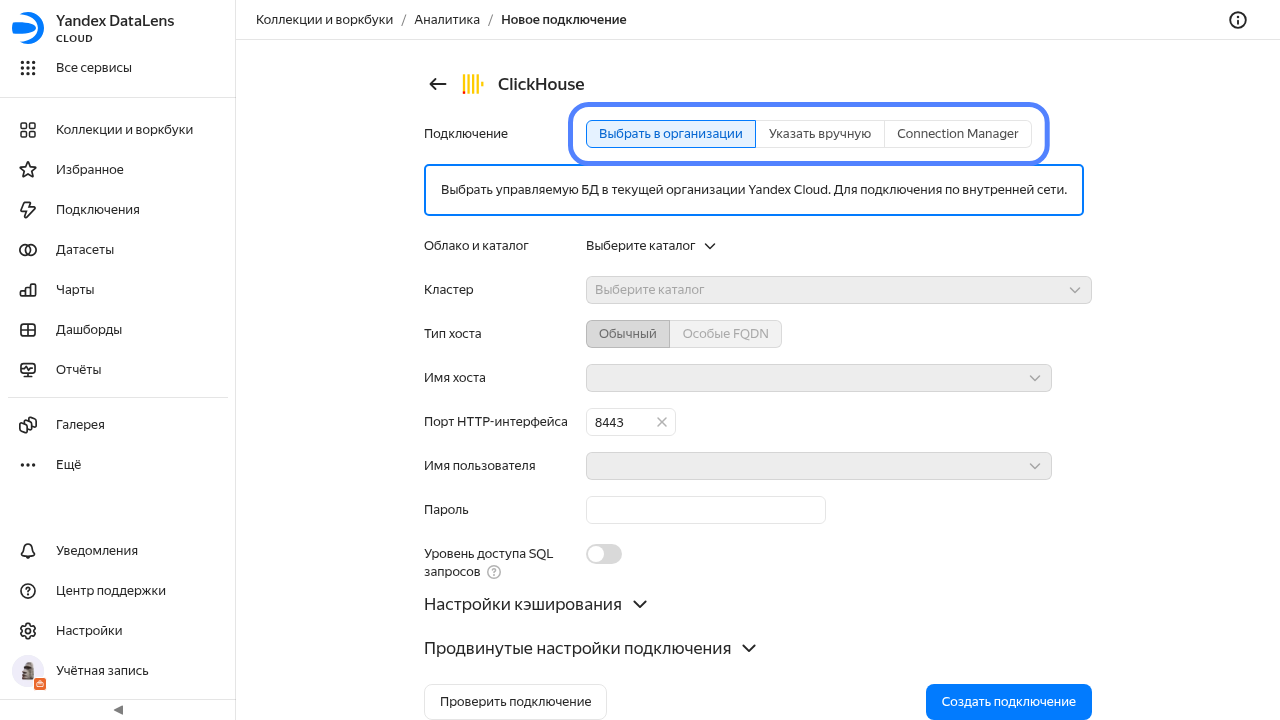Image resolution: width=1280 pixels, height=720 pixels.
Task: Open 'Дашборды' in sidebar
Action: click(x=118, y=330)
